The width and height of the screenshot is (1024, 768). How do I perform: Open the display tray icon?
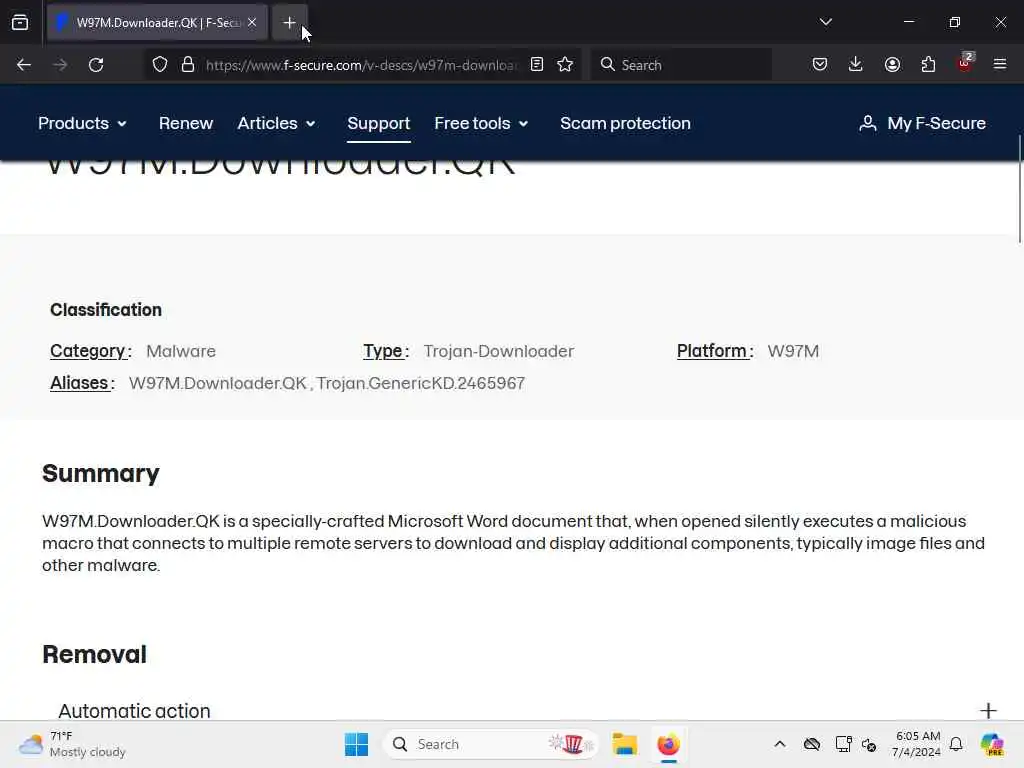[x=843, y=744]
